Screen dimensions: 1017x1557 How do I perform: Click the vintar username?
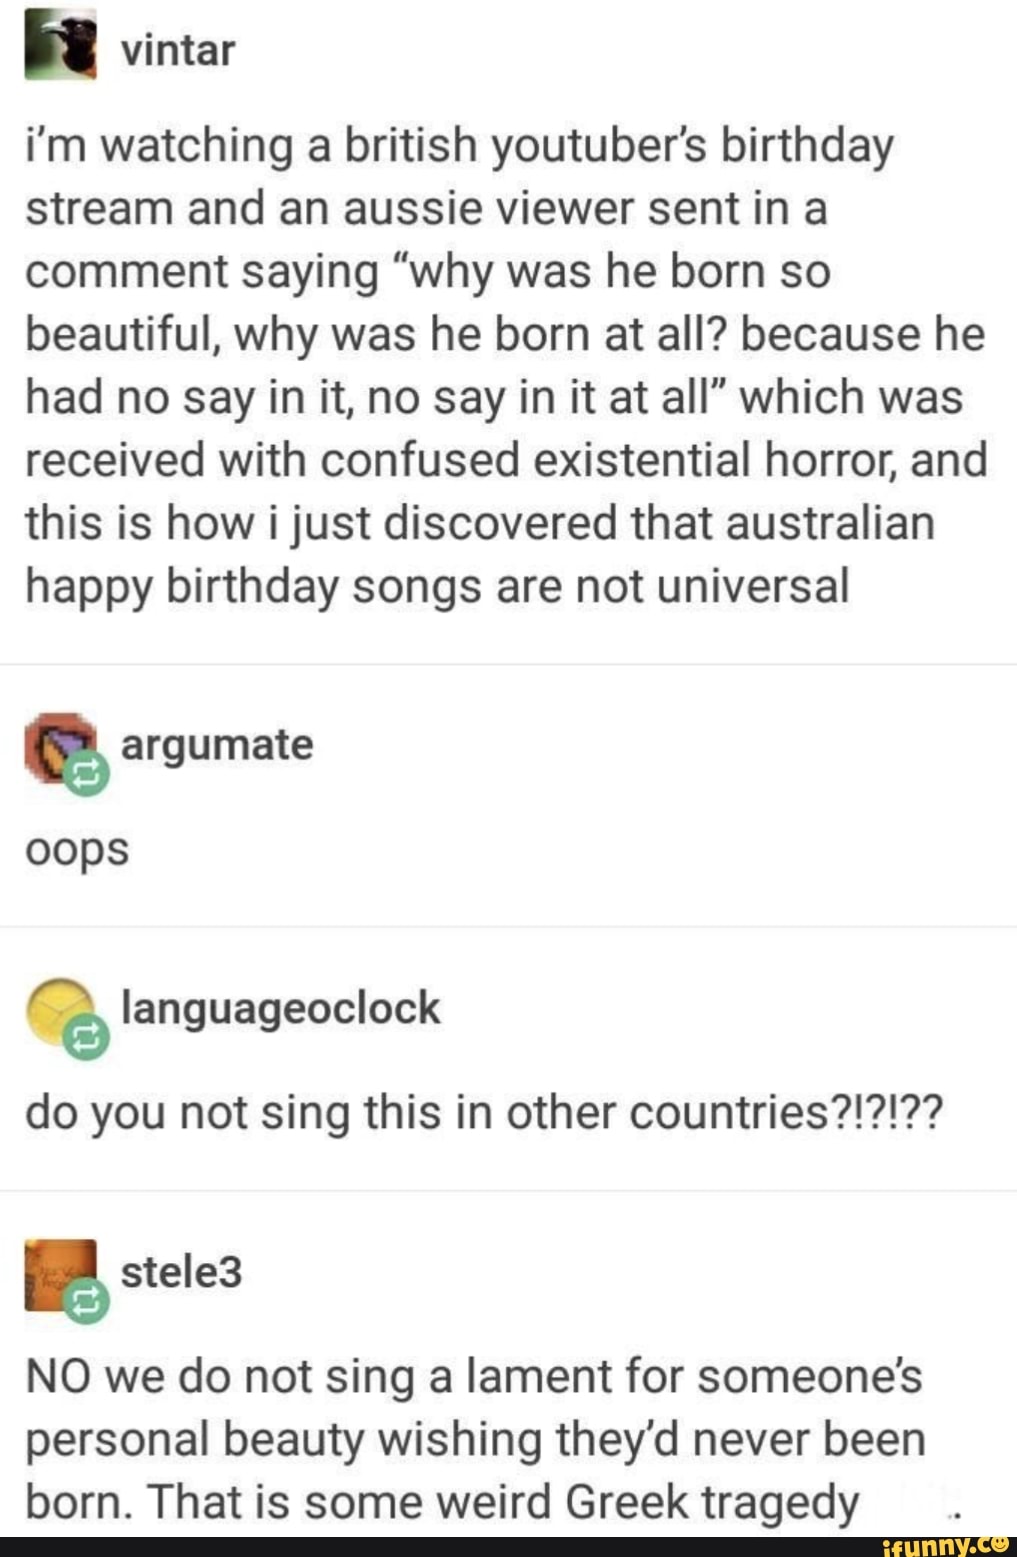[x=178, y=50]
